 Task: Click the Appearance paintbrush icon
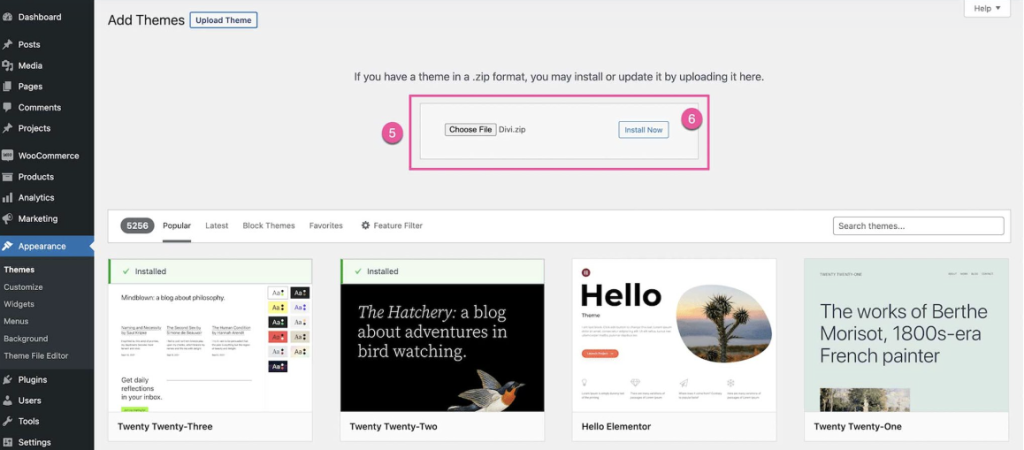[8, 246]
